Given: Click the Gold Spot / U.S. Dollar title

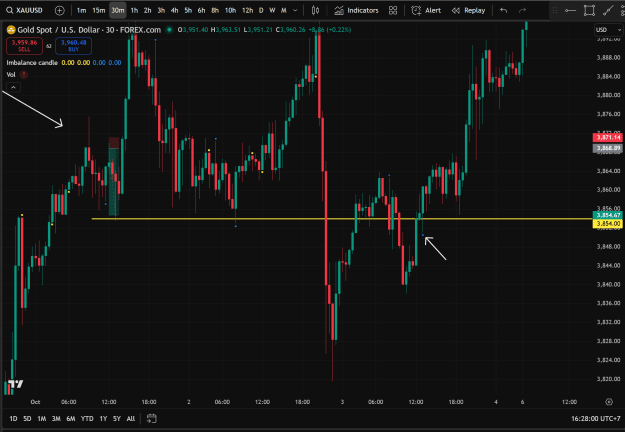Looking at the screenshot, I should (89, 30).
